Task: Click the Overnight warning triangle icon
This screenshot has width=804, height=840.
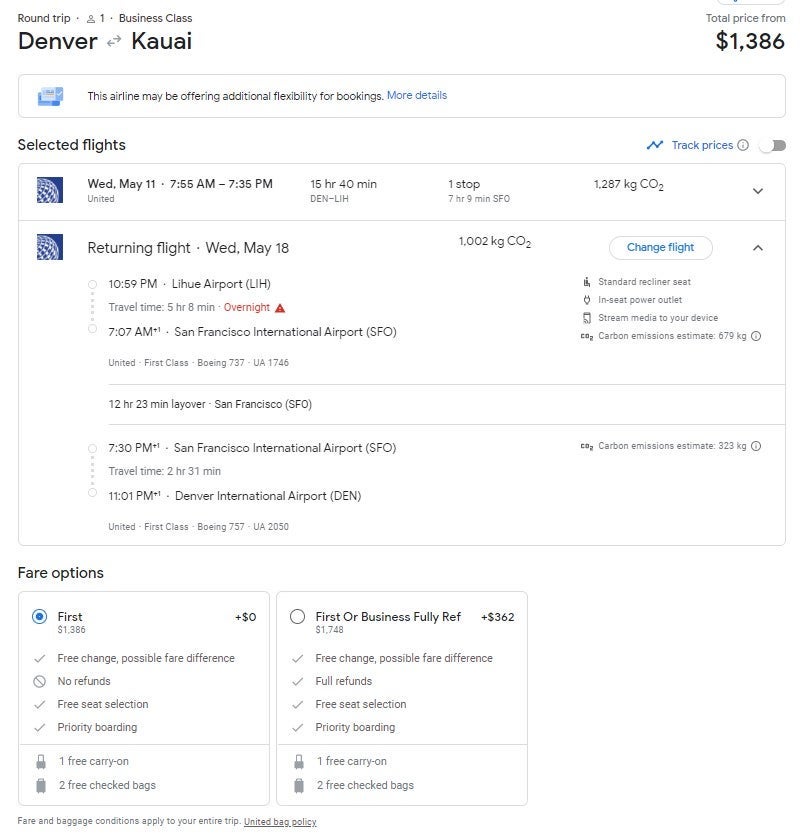Action: [280, 308]
